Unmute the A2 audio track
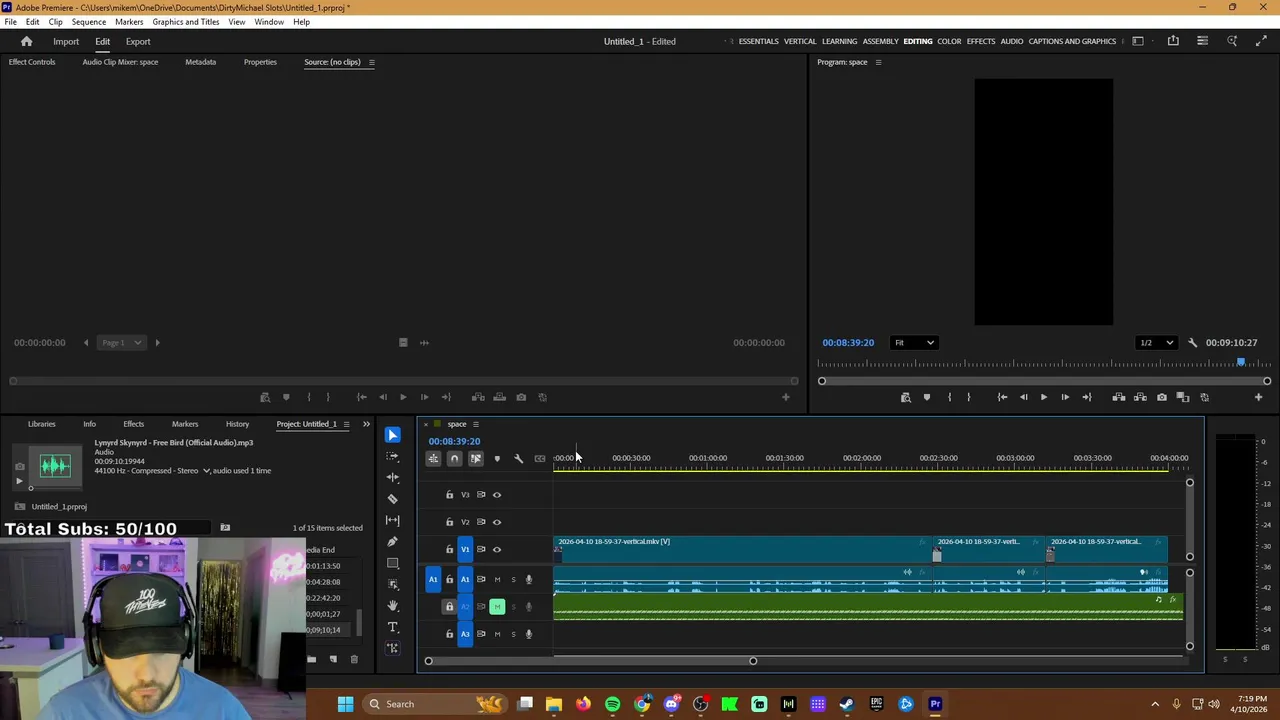Screen dimensions: 1280x720 tap(497, 606)
